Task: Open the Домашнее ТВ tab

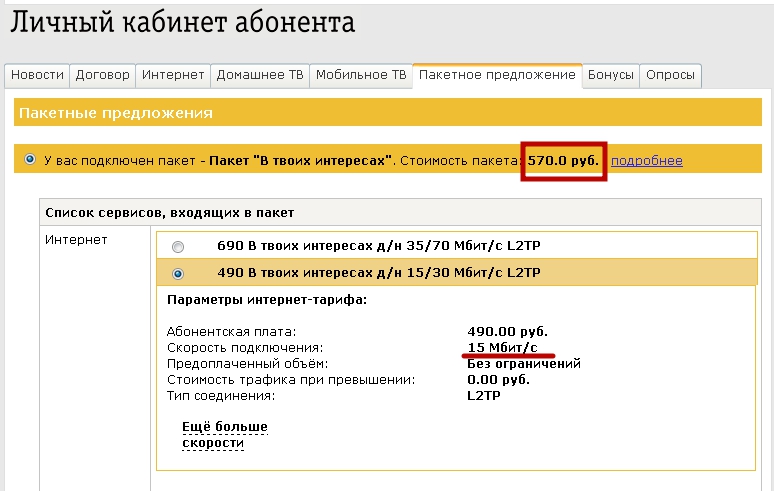Action: point(260,76)
